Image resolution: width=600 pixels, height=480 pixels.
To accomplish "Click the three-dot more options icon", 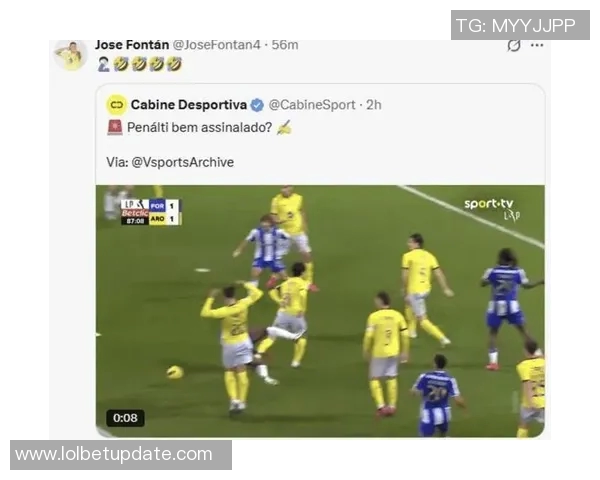I will click(x=537, y=46).
